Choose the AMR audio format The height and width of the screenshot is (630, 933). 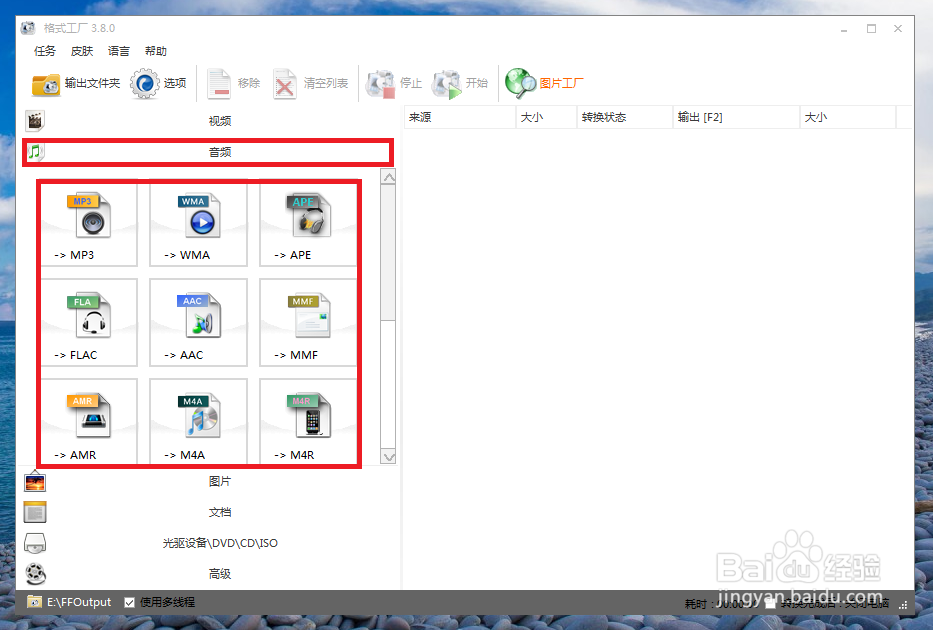click(88, 422)
